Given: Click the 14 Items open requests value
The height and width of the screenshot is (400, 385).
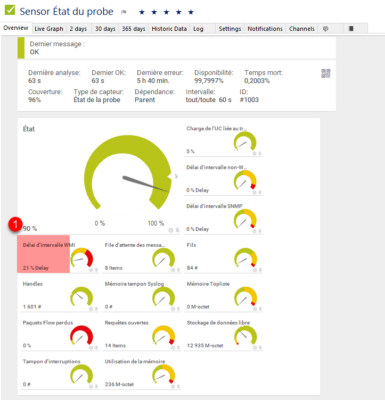Looking at the screenshot, I should pyautogui.click(x=115, y=345).
